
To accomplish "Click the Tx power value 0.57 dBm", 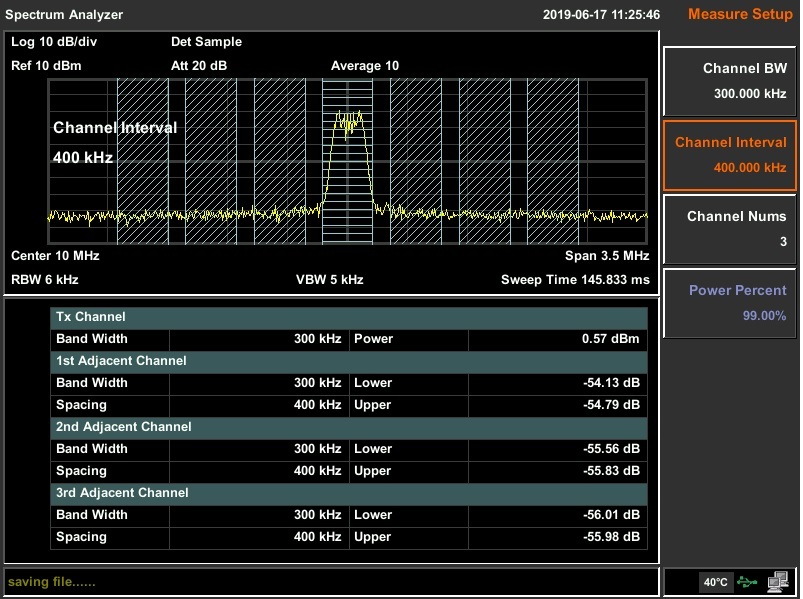I will [x=609, y=339].
